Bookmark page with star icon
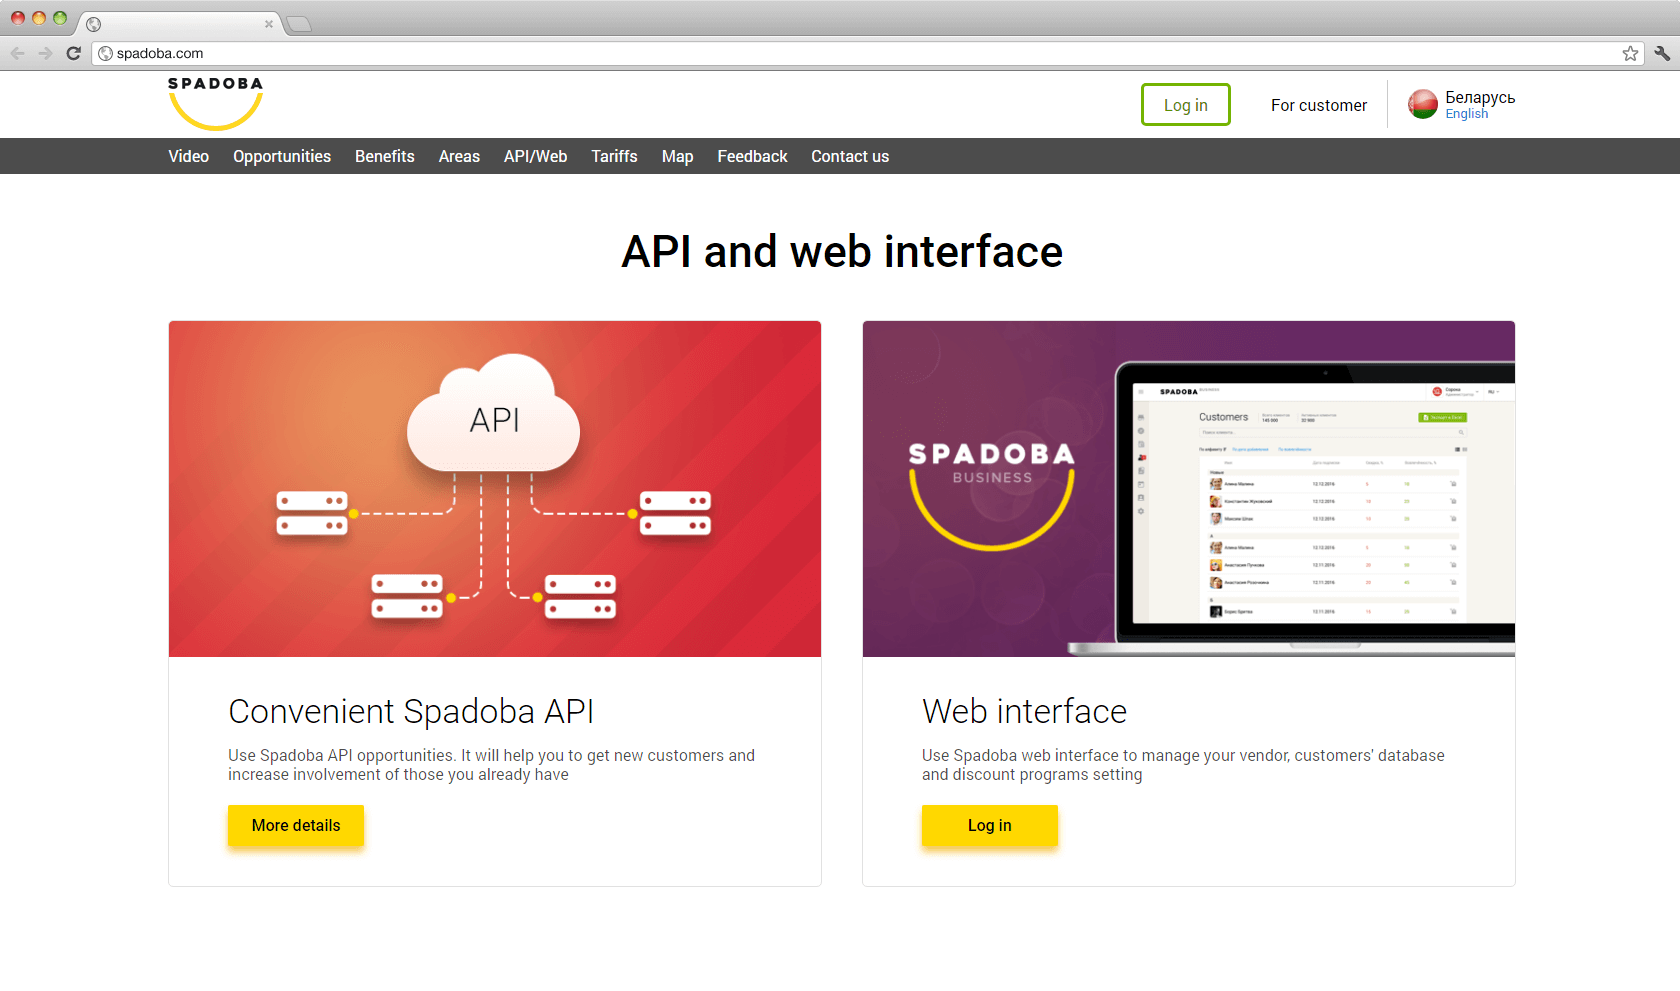Screen dimensions: 1680x991 (1630, 53)
